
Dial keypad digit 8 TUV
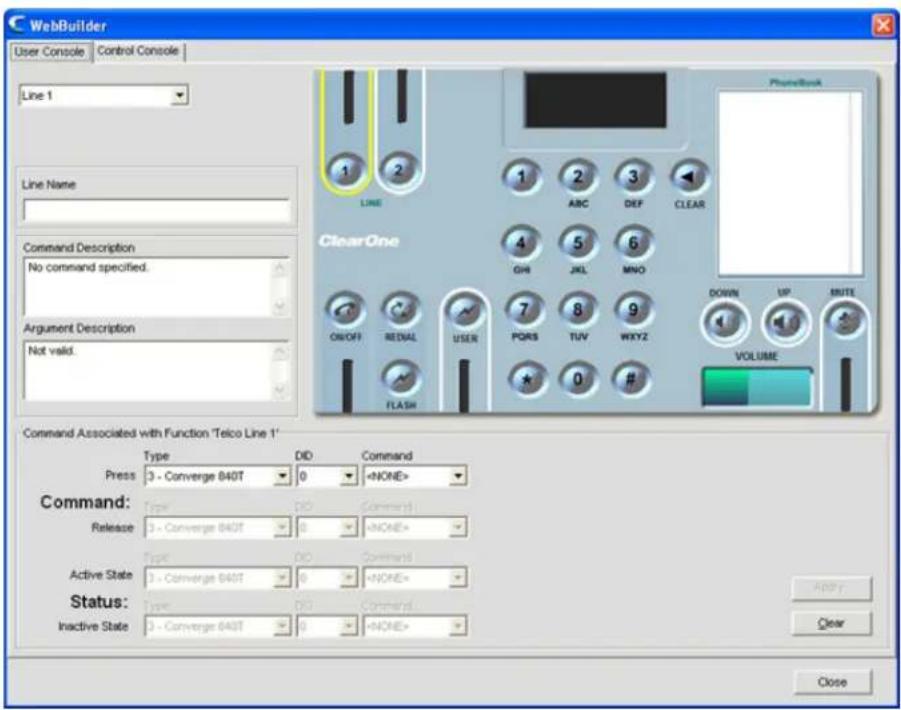coord(577,310)
